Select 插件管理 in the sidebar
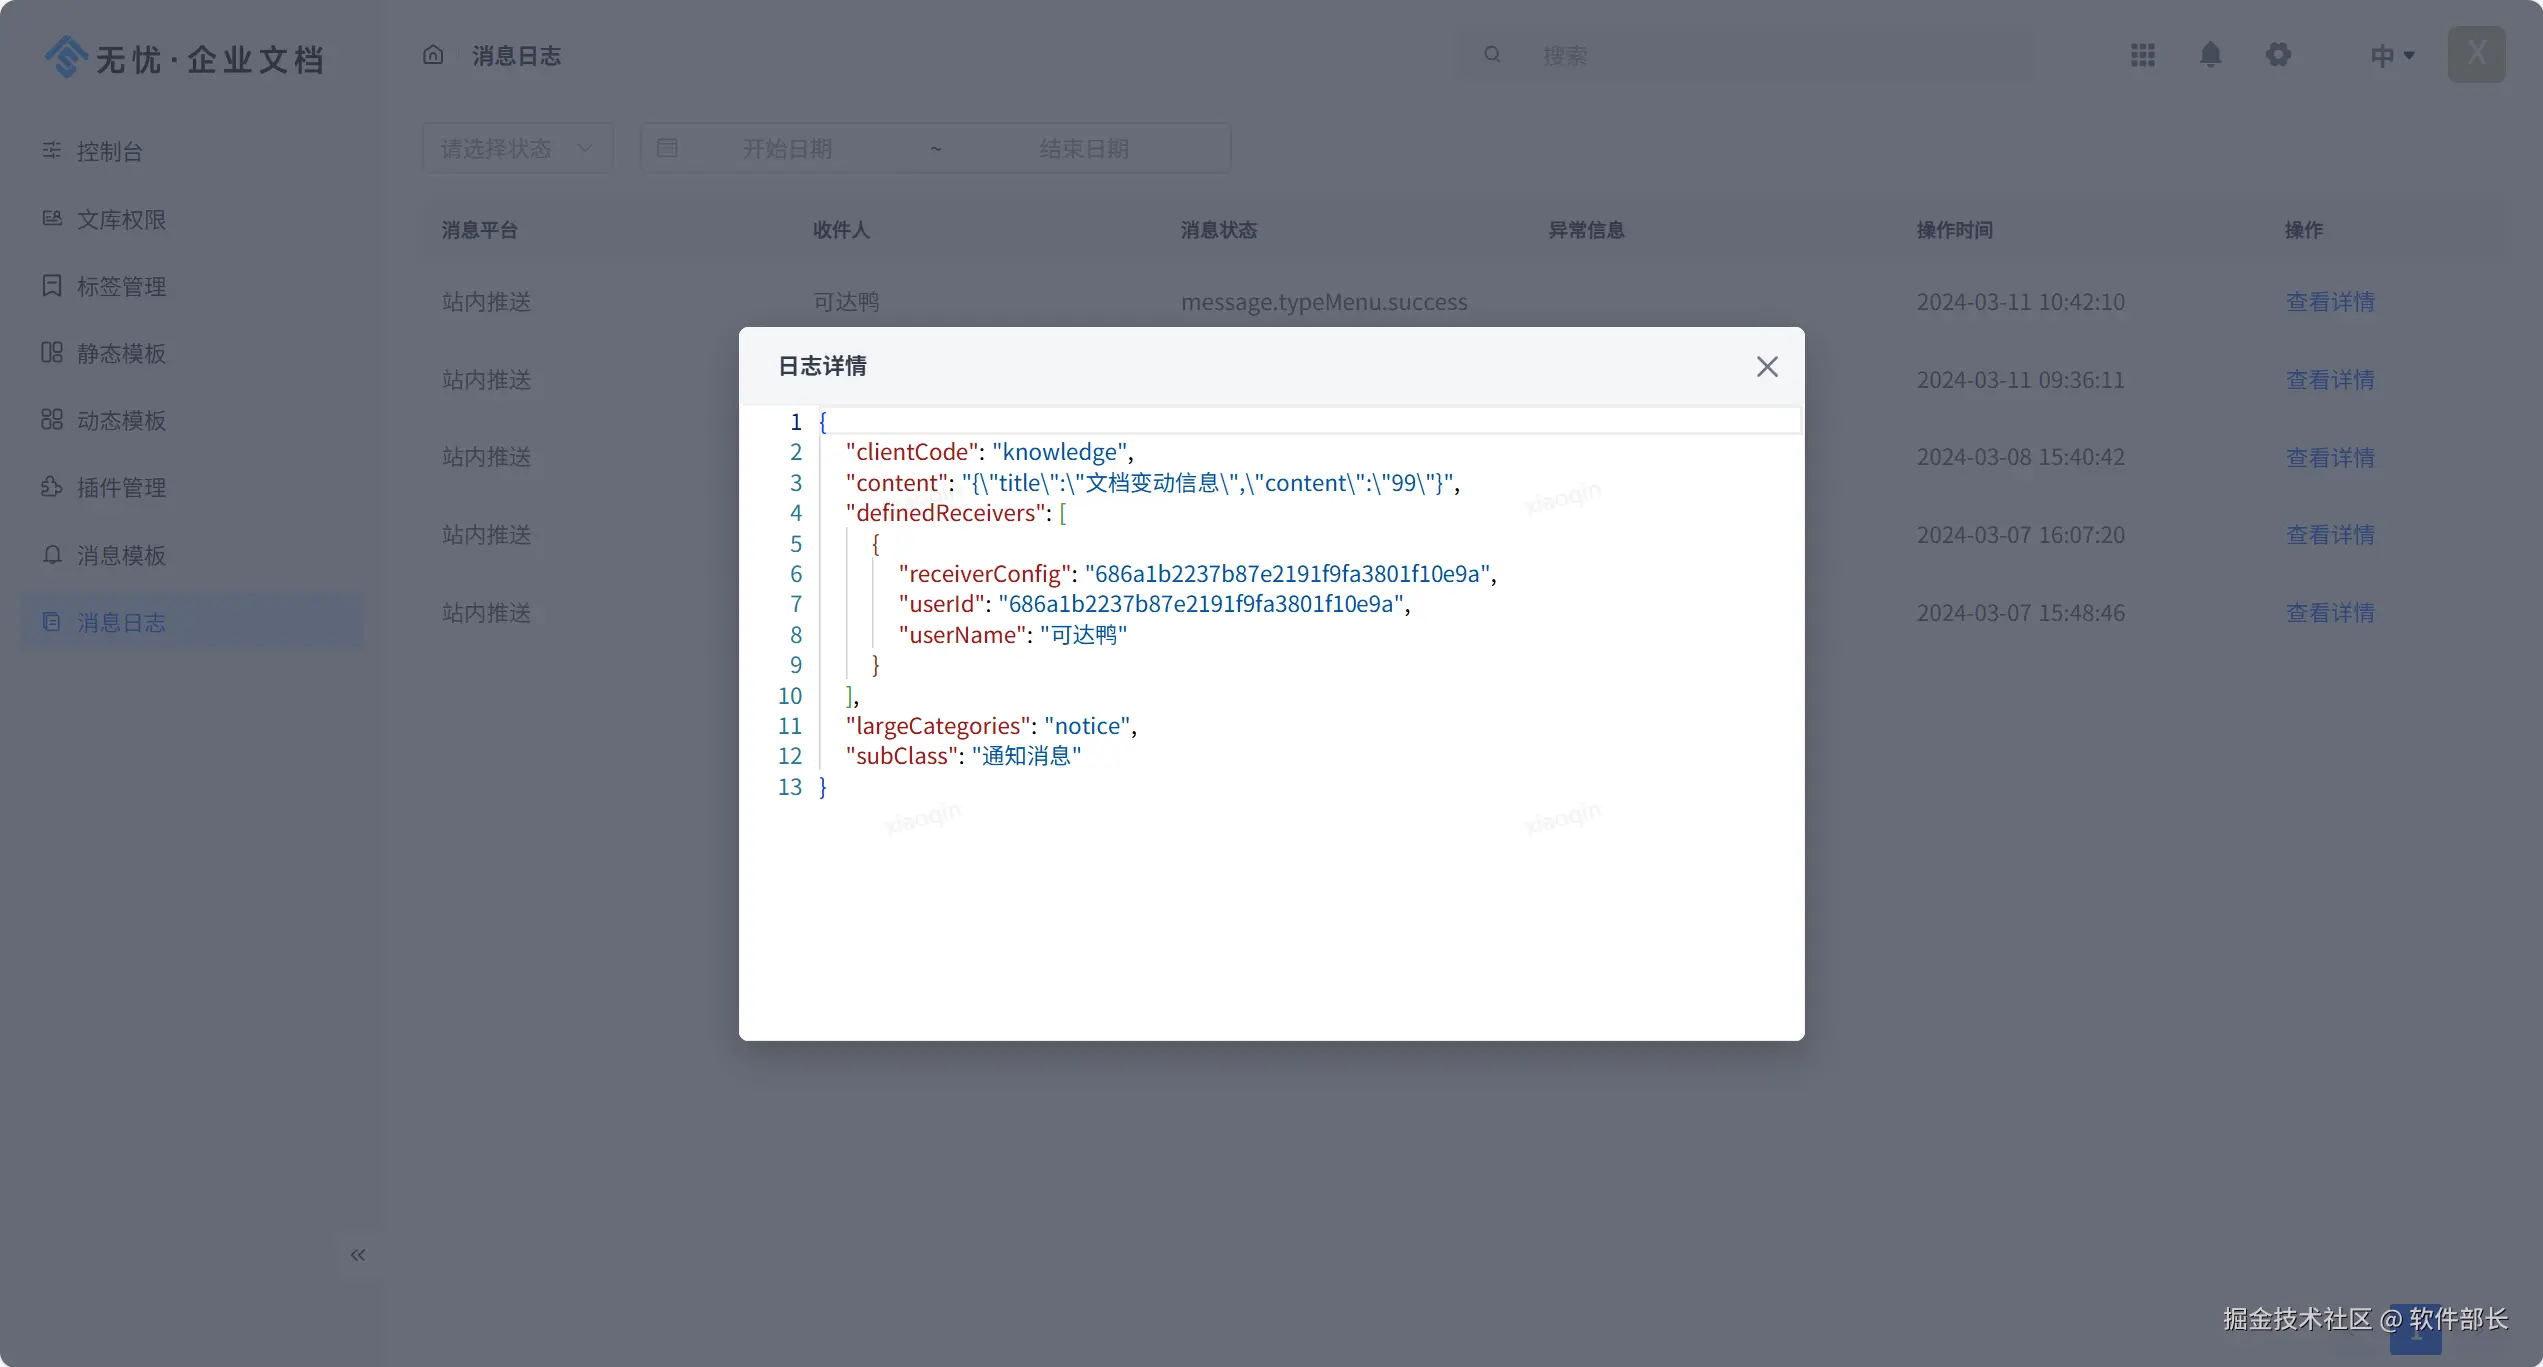 point(121,488)
